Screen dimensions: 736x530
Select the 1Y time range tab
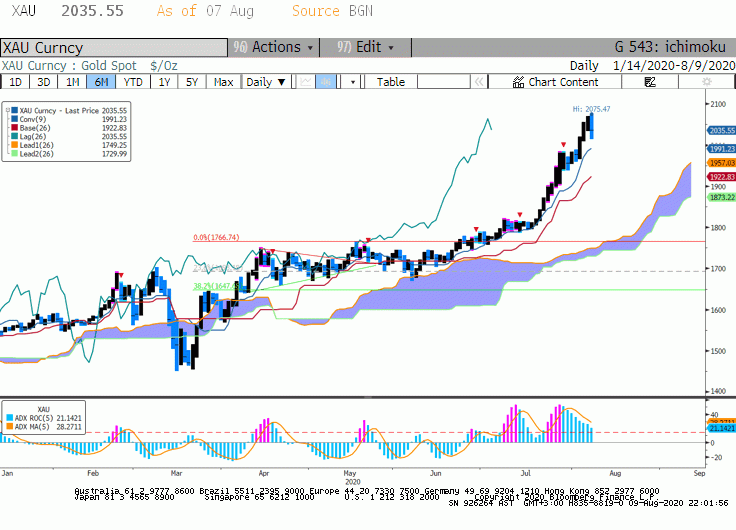pyautogui.click(x=164, y=82)
